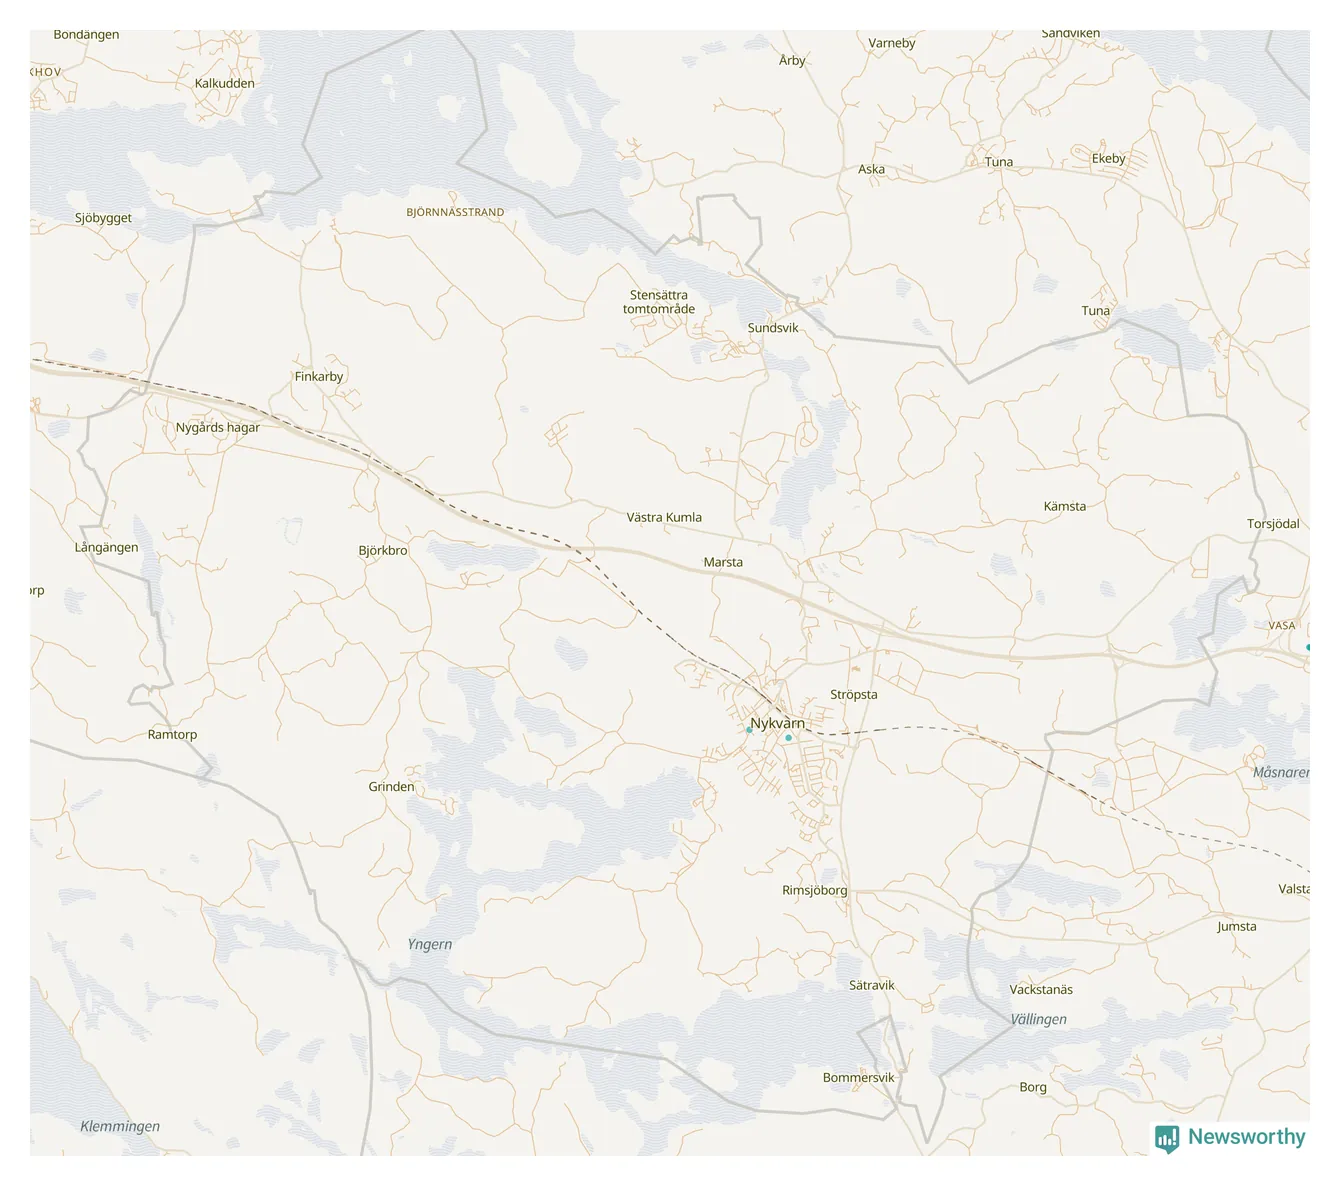Select the Yngern lake label
This screenshot has height=1186, width=1340.
(430, 945)
